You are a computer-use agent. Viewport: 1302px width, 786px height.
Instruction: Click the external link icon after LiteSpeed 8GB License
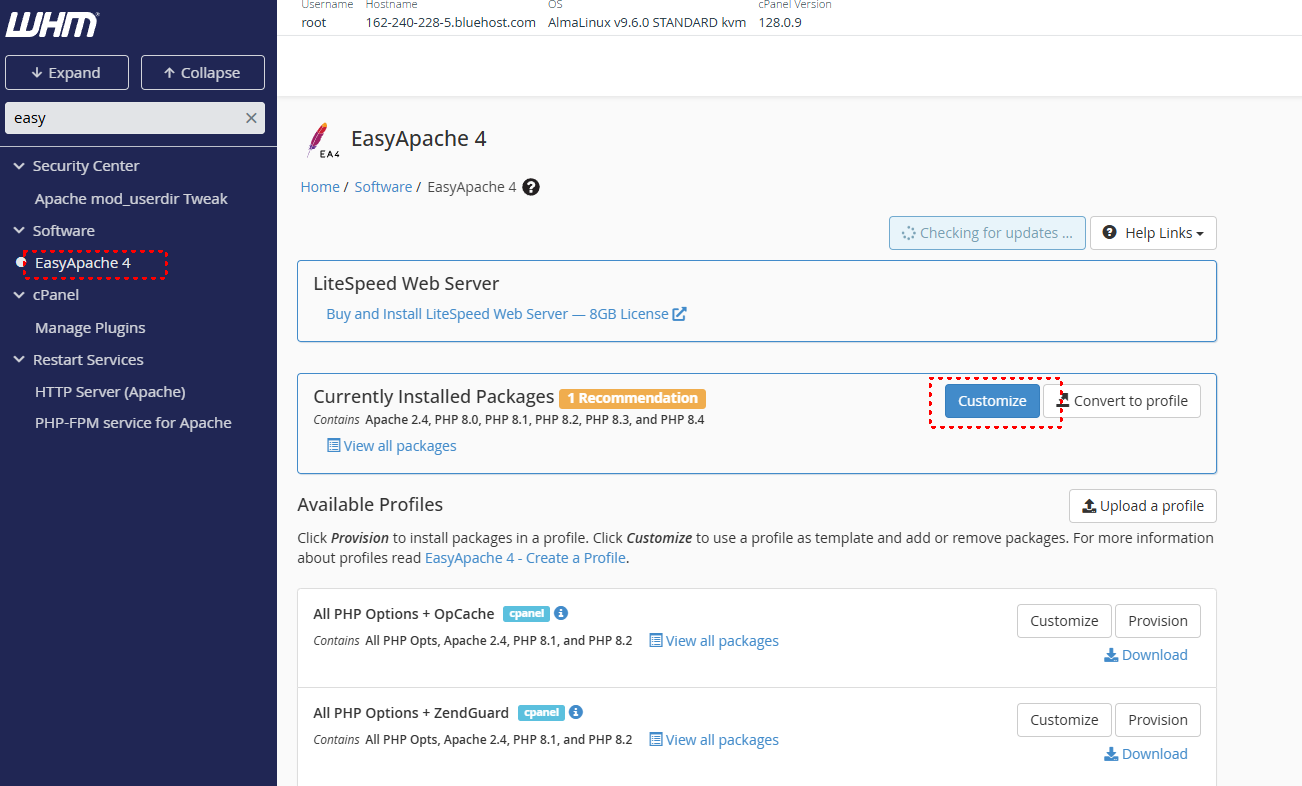point(680,314)
